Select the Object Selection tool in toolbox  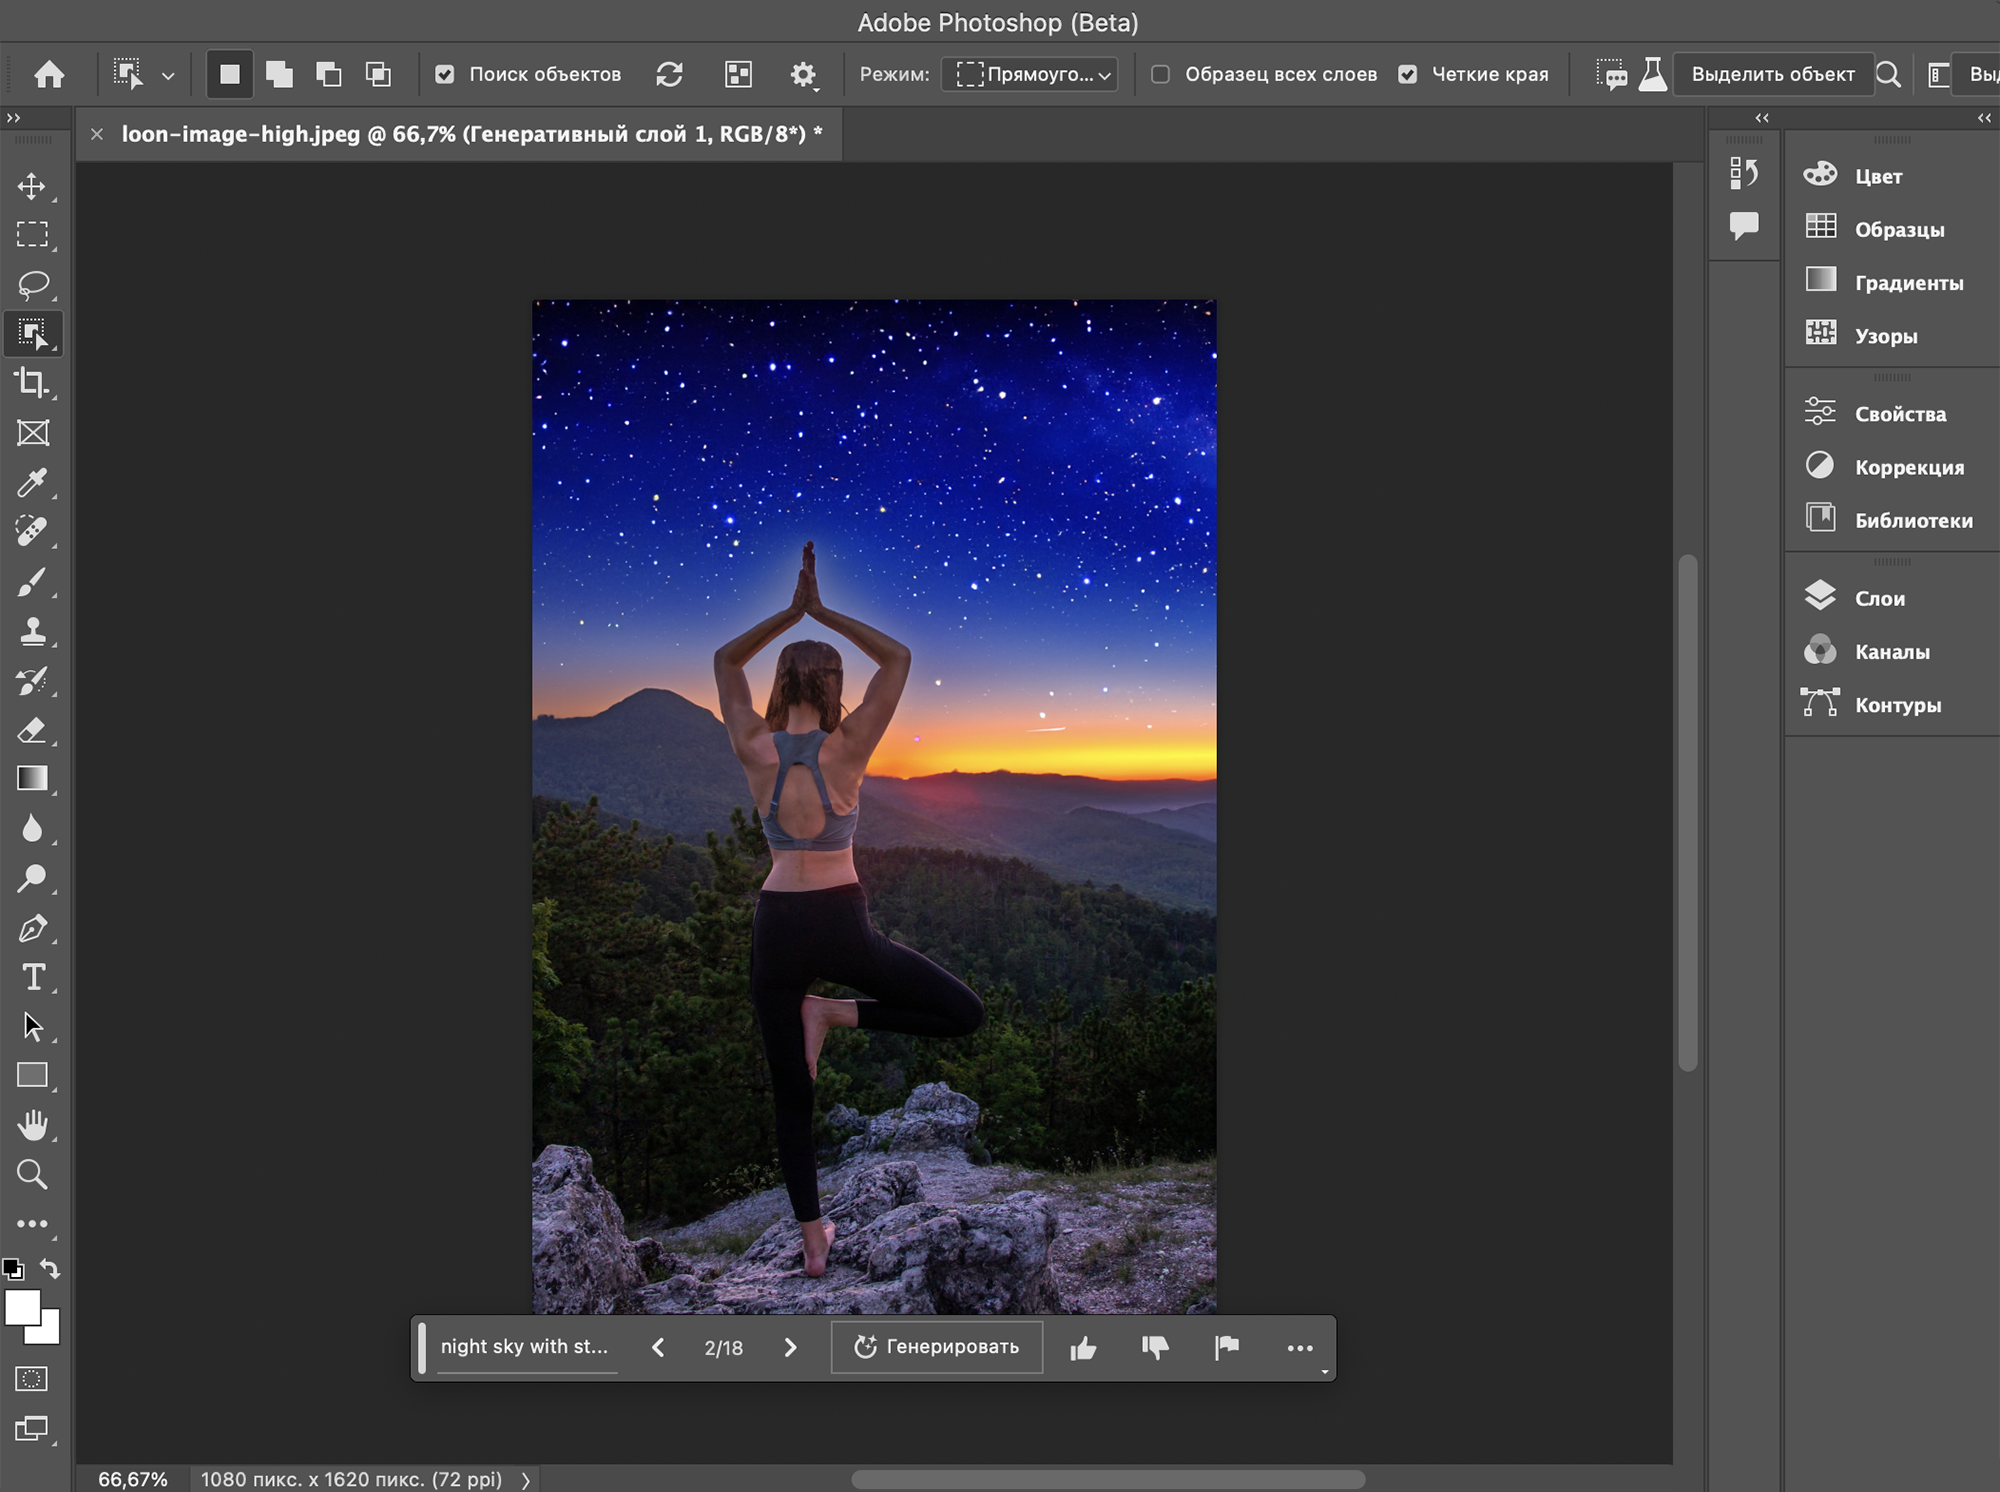32,334
